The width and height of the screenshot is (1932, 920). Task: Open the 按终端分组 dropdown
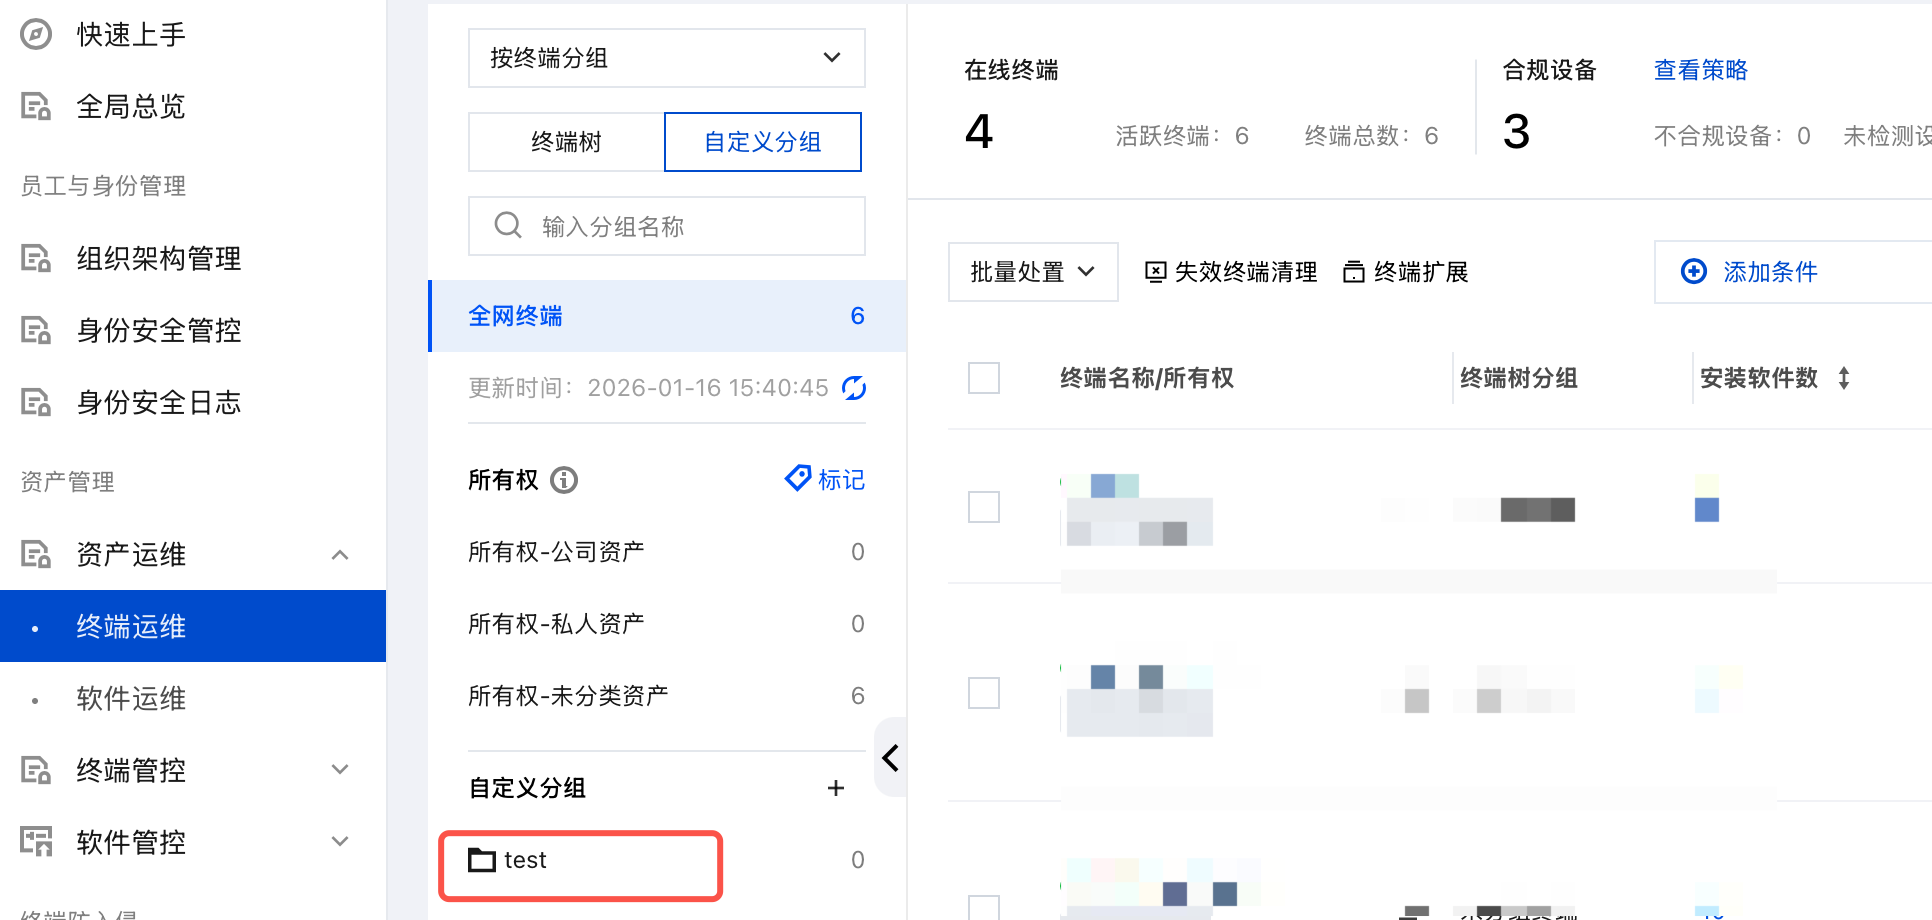666,58
